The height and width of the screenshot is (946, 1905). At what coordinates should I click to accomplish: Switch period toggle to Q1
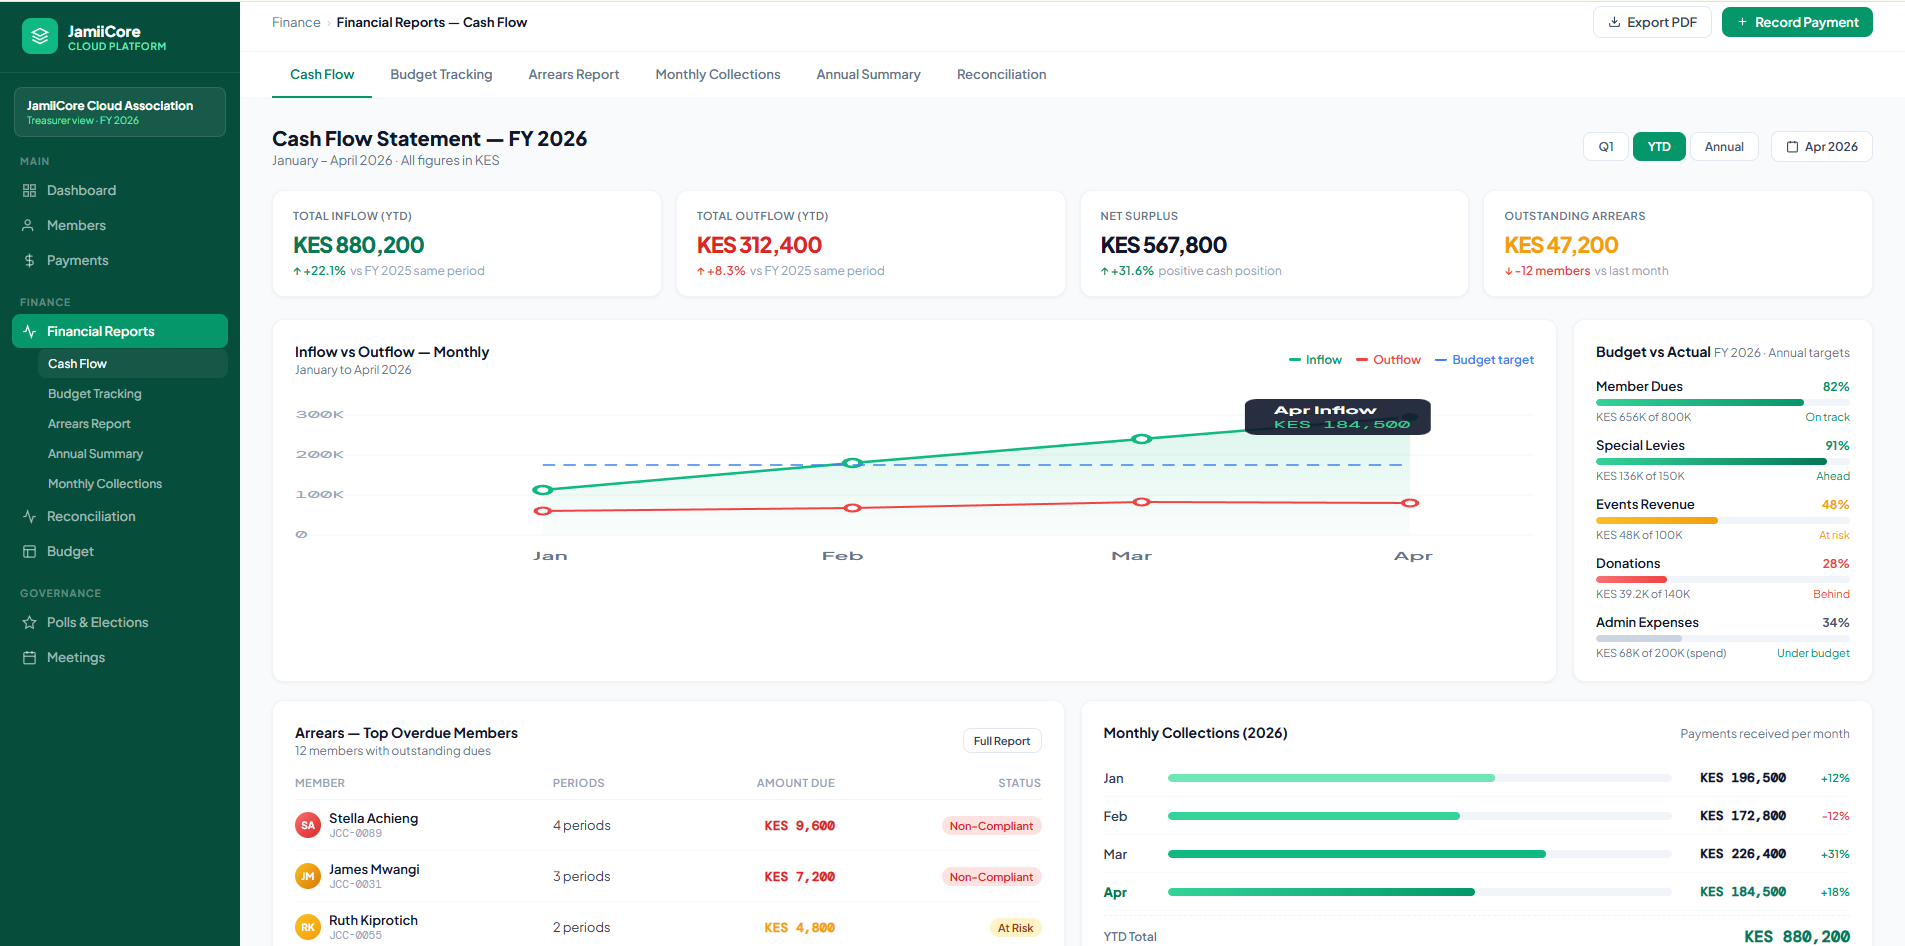click(x=1605, y=147)
